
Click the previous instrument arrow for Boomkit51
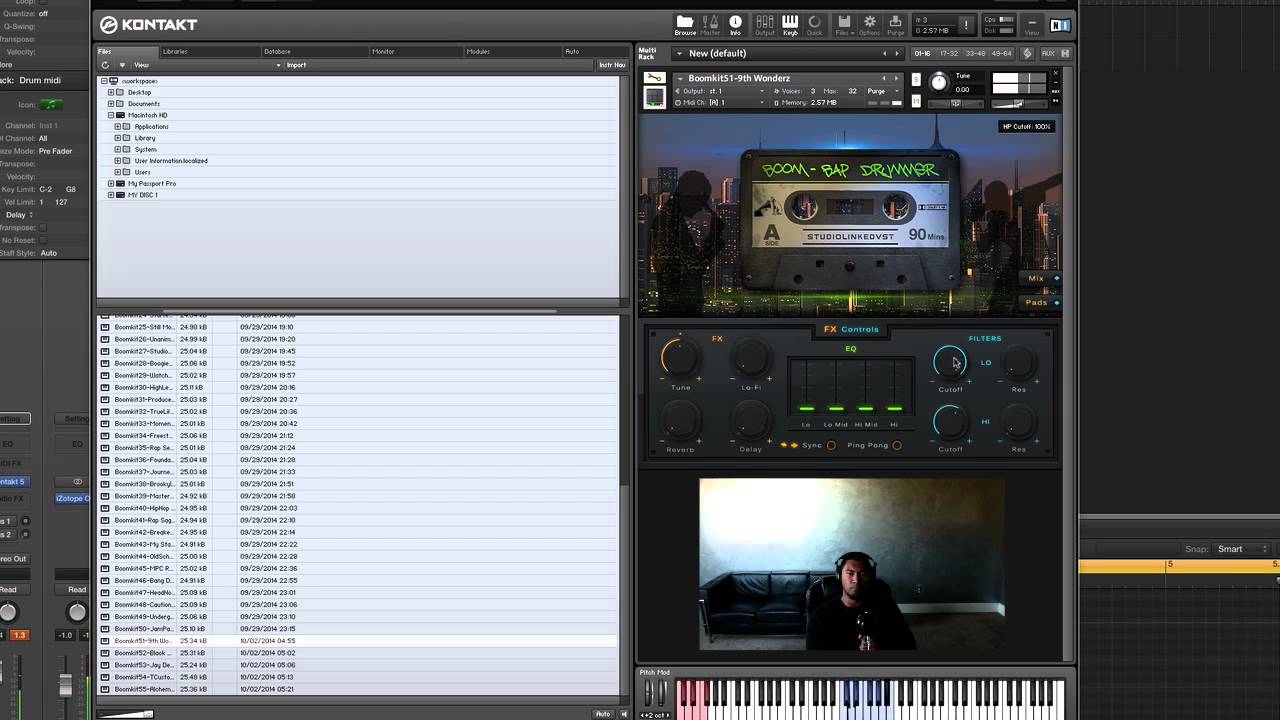(x=883, y=78)
